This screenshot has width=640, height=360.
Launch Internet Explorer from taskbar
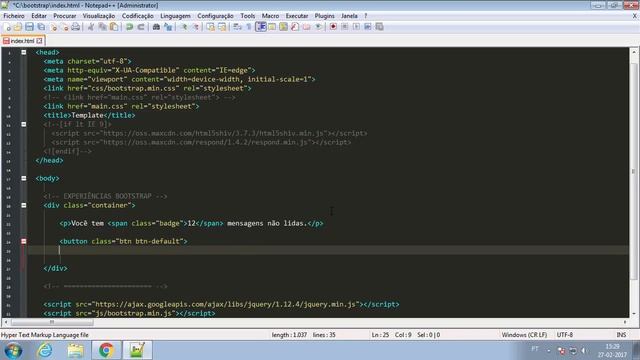point(44,350)
